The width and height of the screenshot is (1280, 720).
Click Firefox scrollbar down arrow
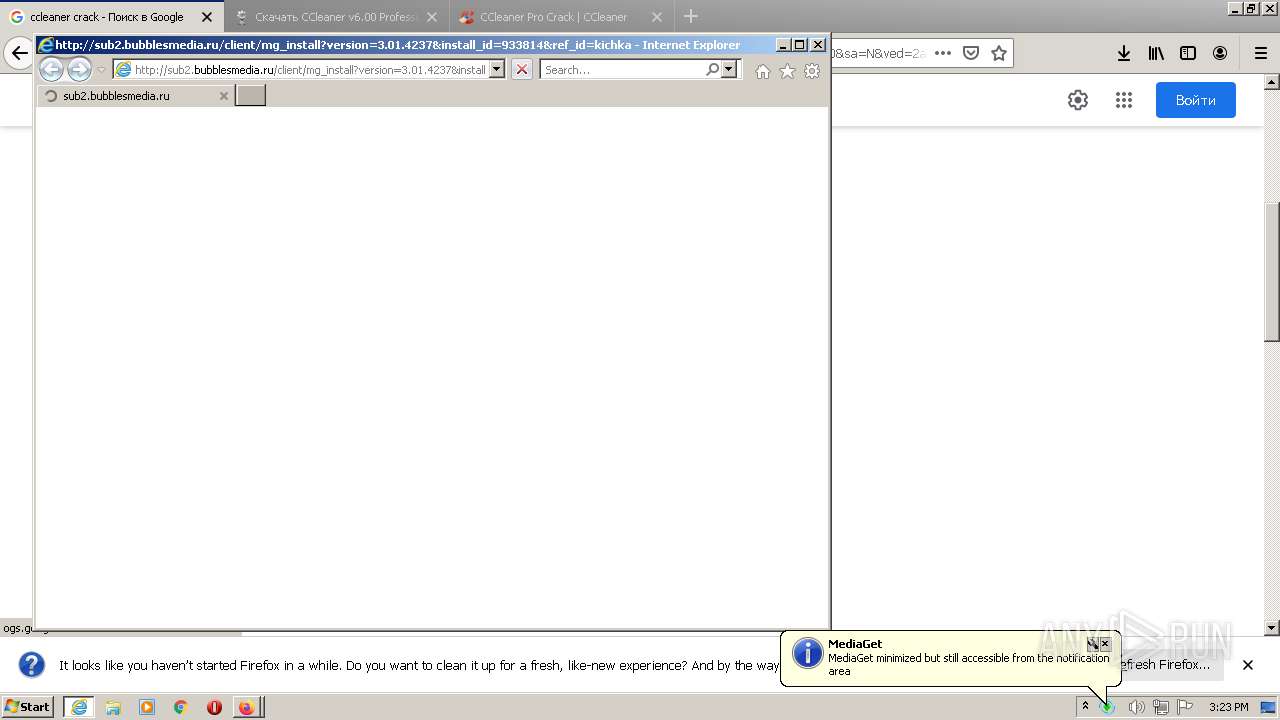1272,628
